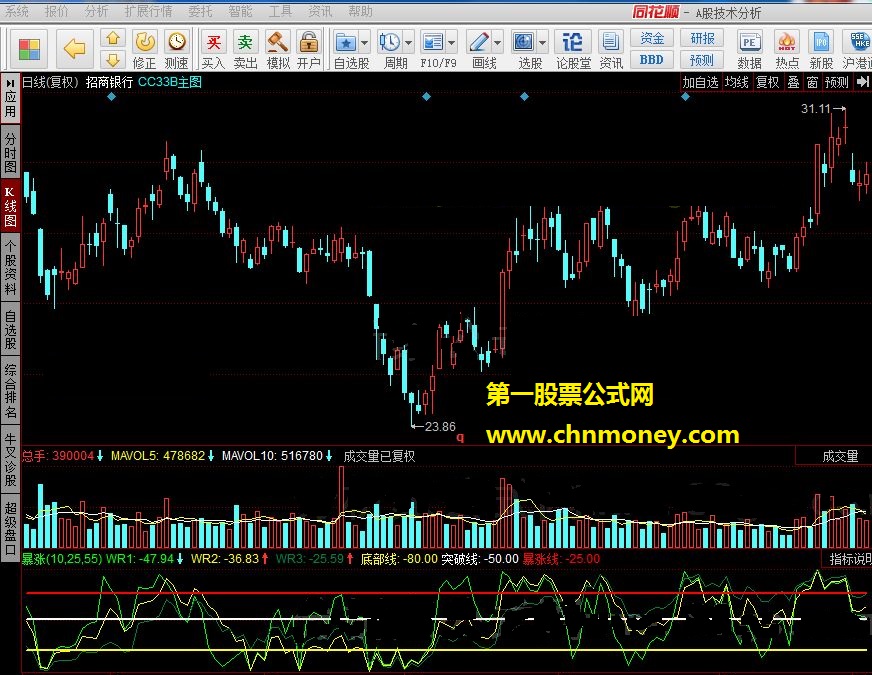
Task: Click the page up arrow icon
Action: click(113, 38)
